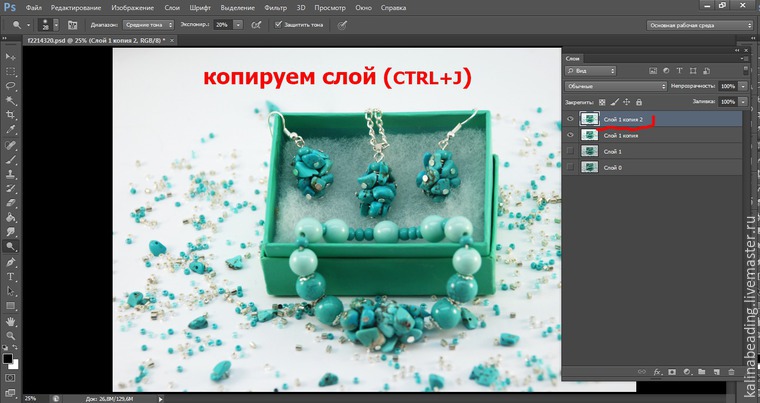
Task: Select the Dodge tool in toolbox
Action: click(10, 246)
